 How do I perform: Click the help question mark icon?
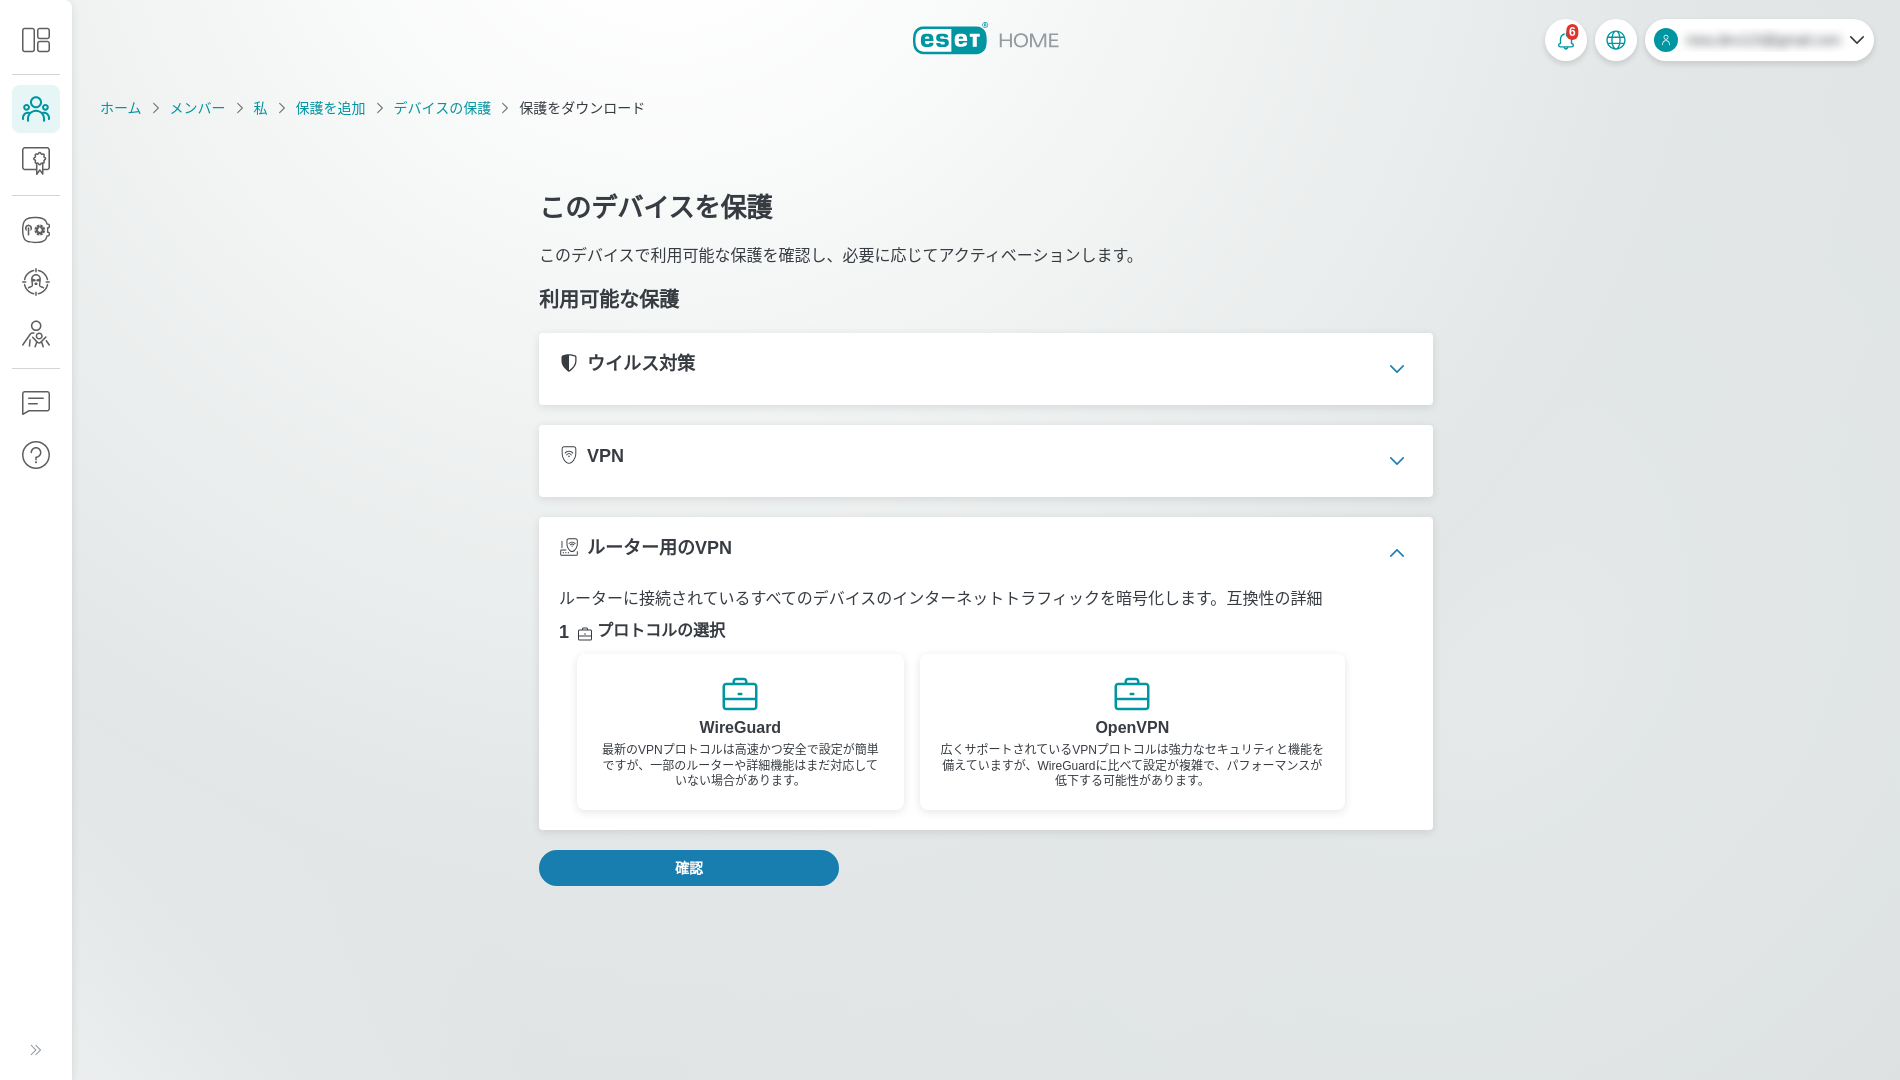(x=36, y=455)
